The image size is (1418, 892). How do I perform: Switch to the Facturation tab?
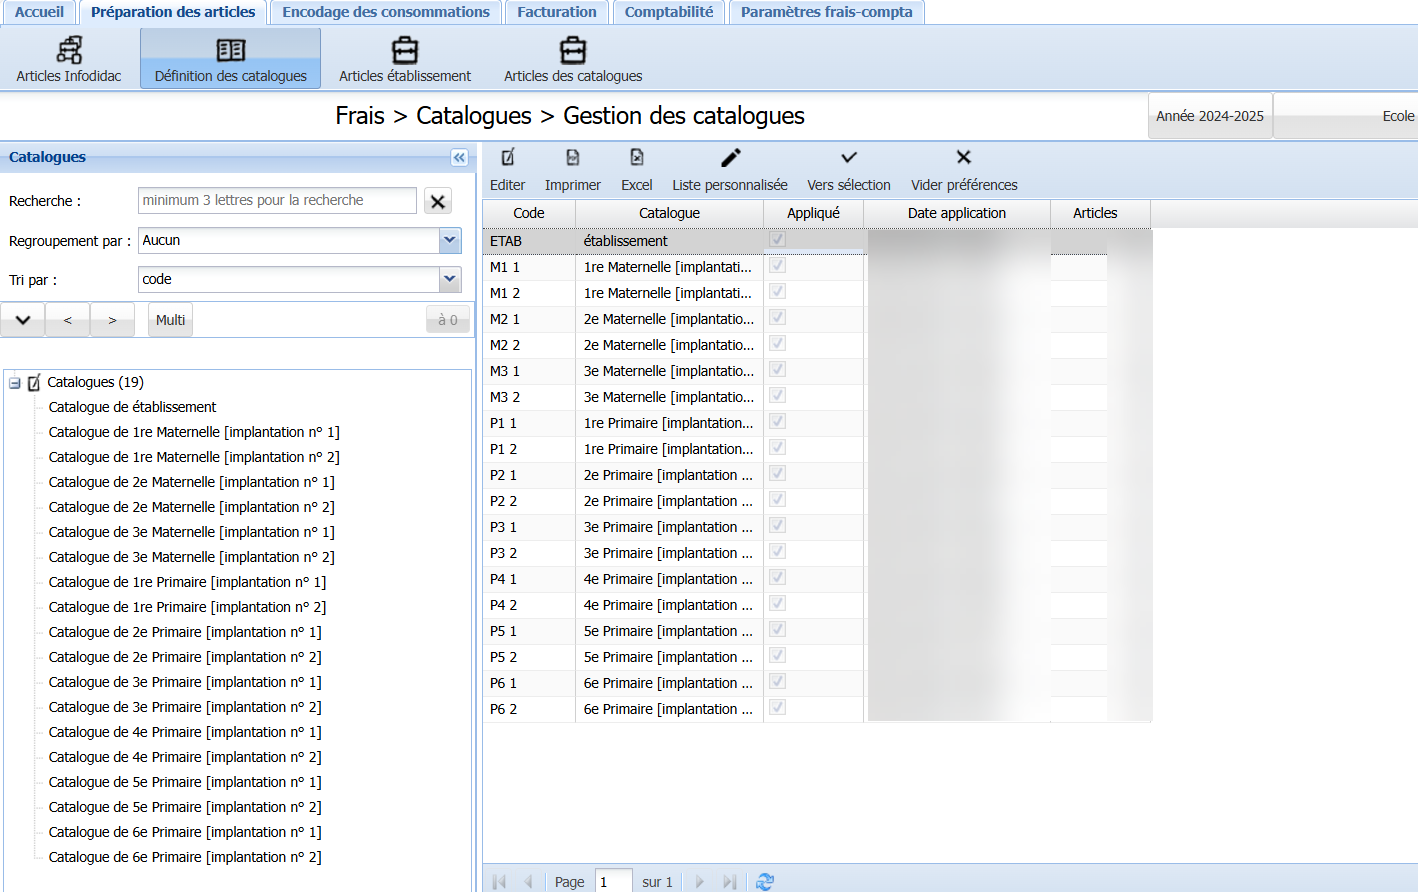tap(557, 12)
